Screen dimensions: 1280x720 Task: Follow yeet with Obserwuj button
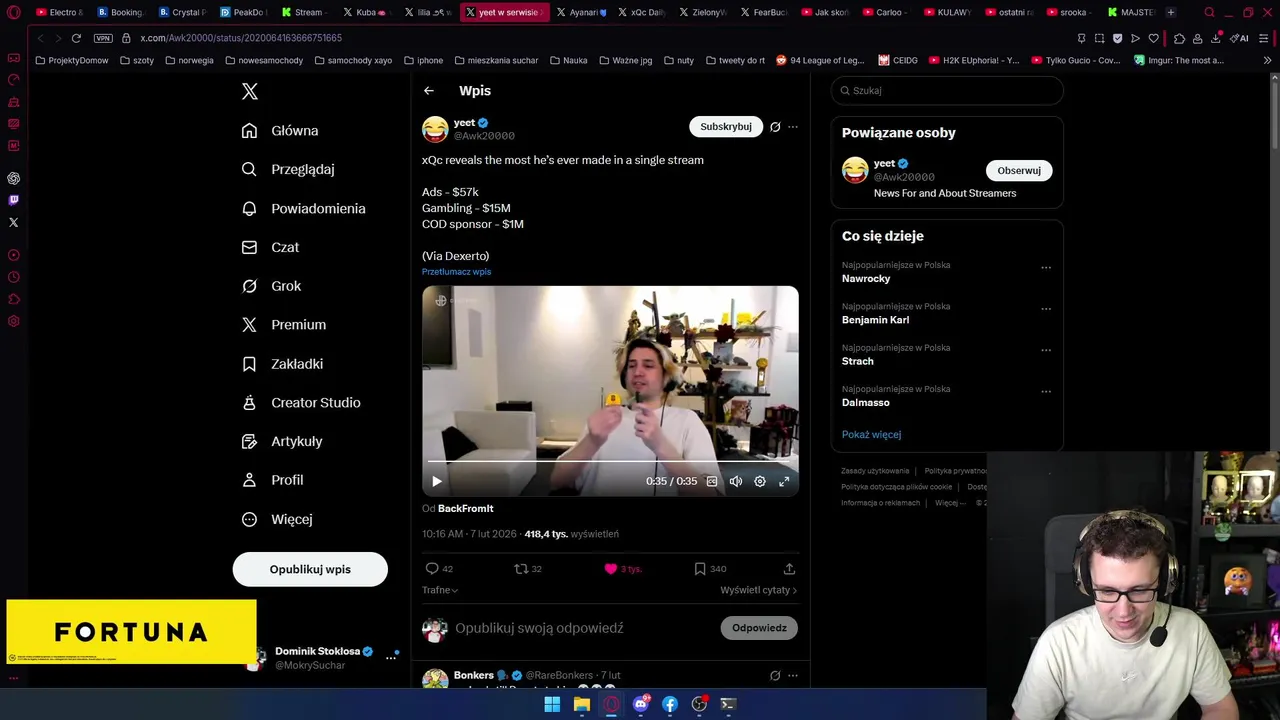pos(1018,170)
